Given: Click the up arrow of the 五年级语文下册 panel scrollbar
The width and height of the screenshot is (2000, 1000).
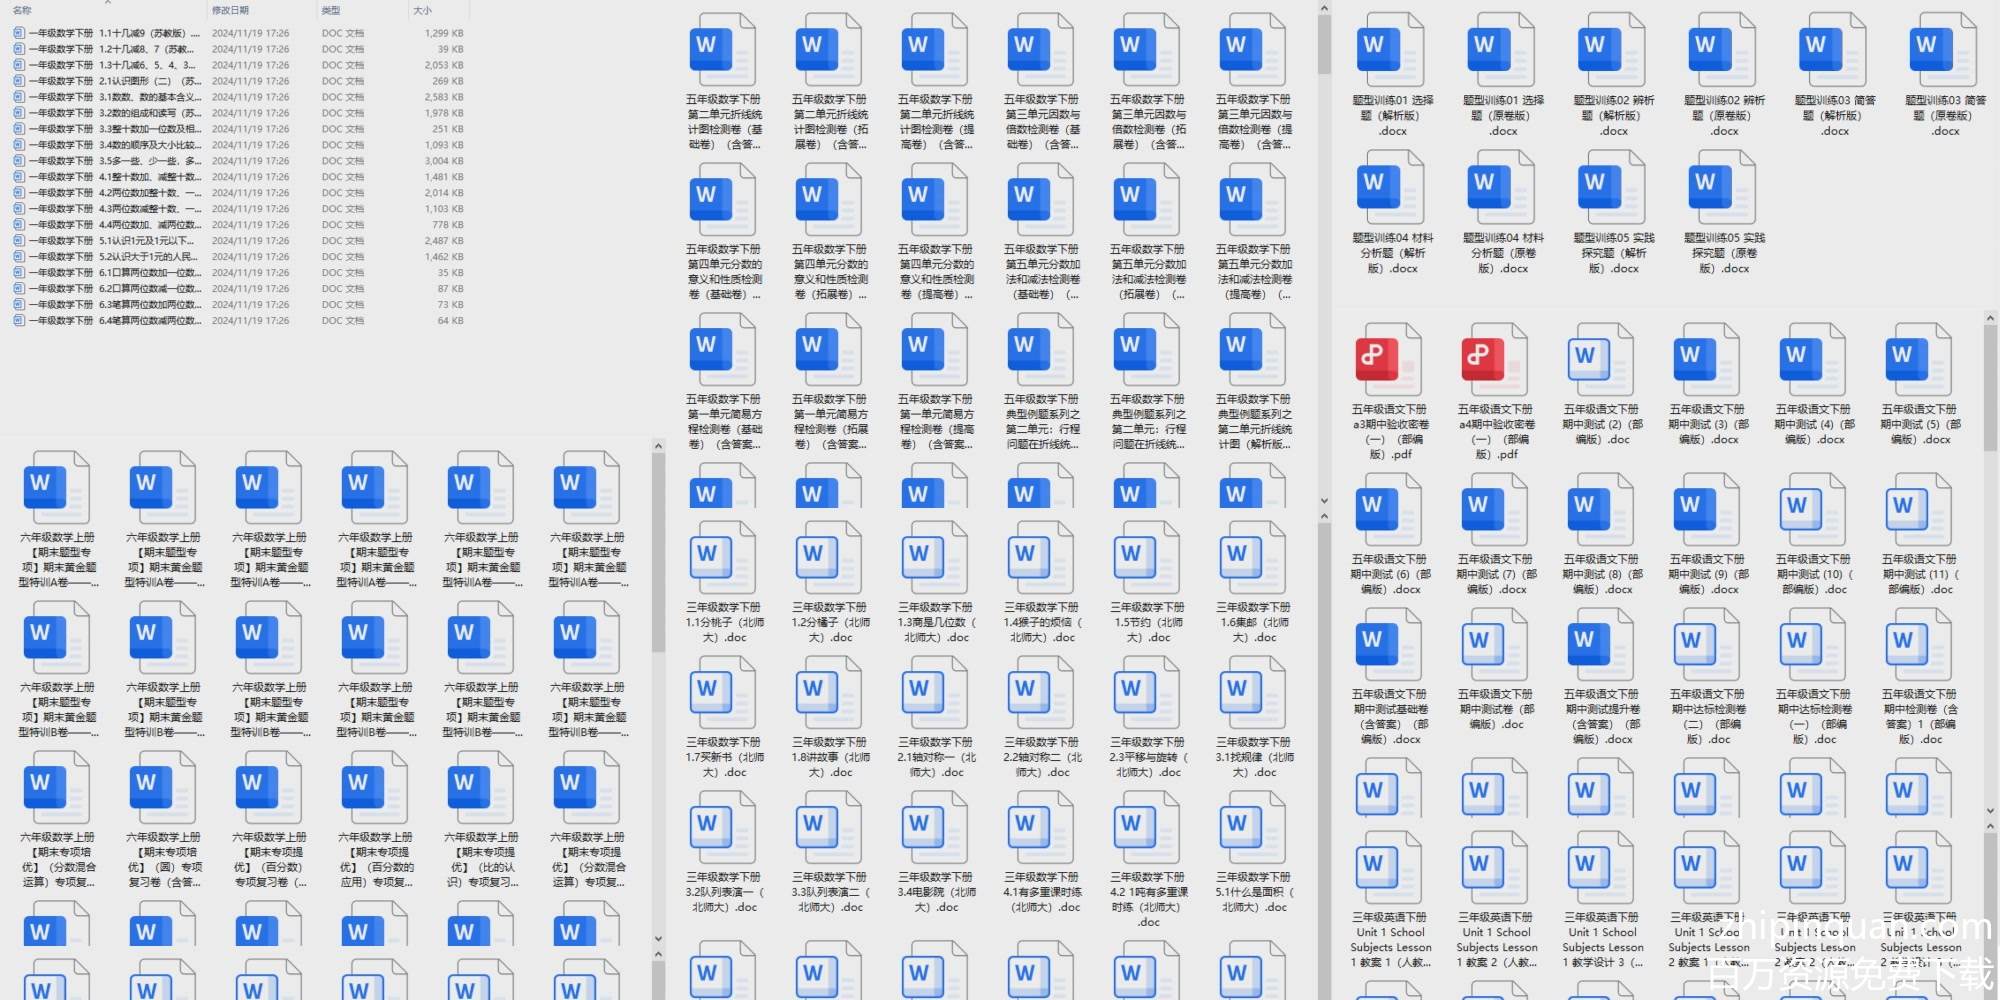Looking at the screenshot, I should click(x=1990, y=318).
